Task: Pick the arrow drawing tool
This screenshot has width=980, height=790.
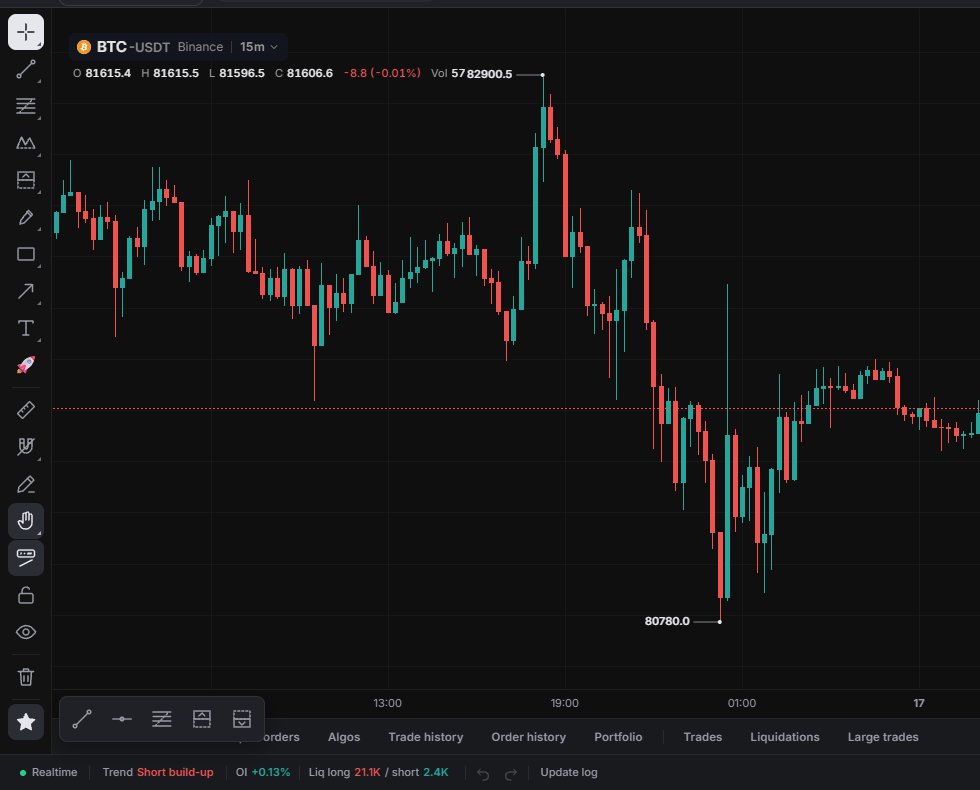Action: click(x=26, y=291)
